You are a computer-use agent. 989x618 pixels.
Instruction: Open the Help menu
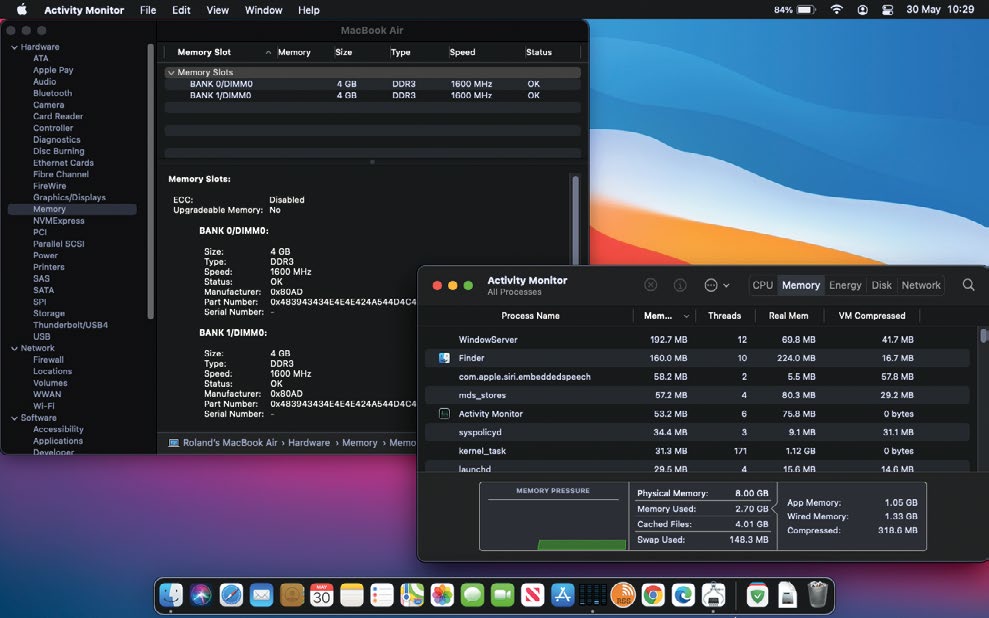[308, 9]
